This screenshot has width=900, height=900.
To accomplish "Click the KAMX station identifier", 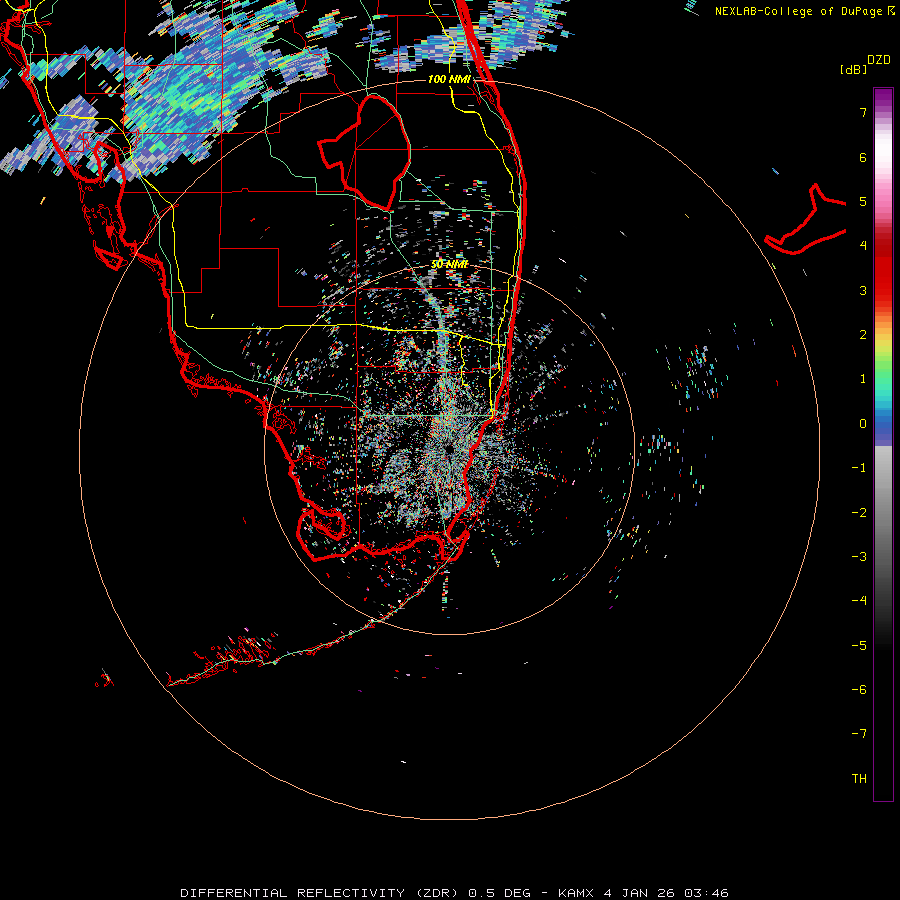I will [575, 893].
